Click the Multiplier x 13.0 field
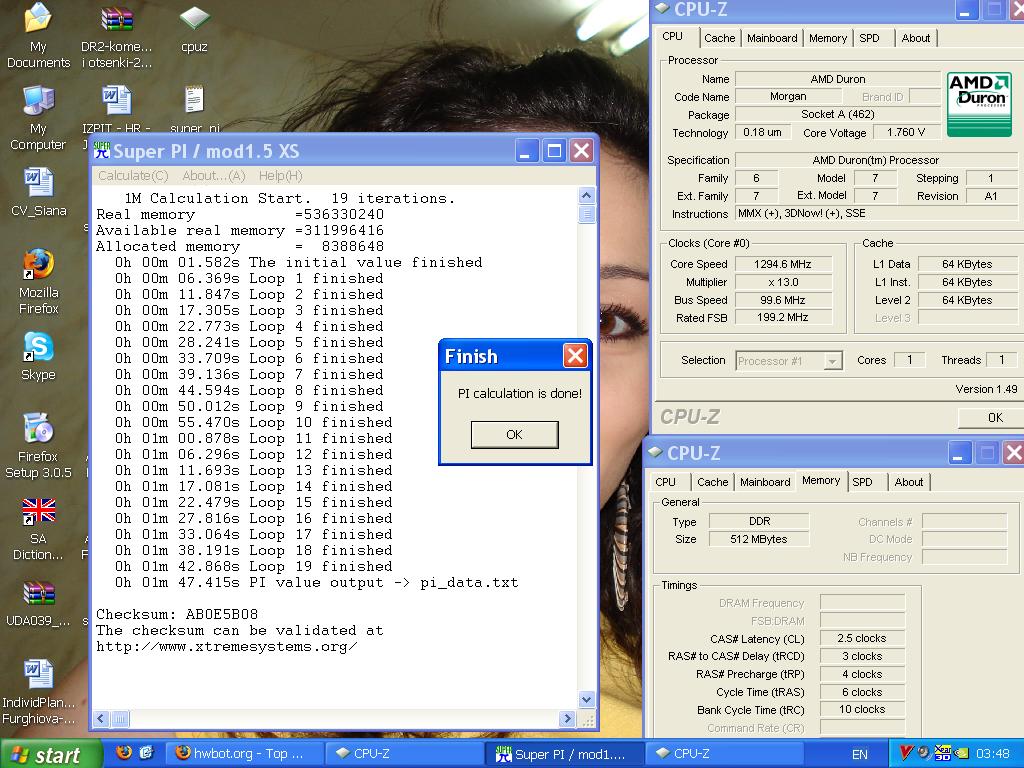 coord(783,282)
